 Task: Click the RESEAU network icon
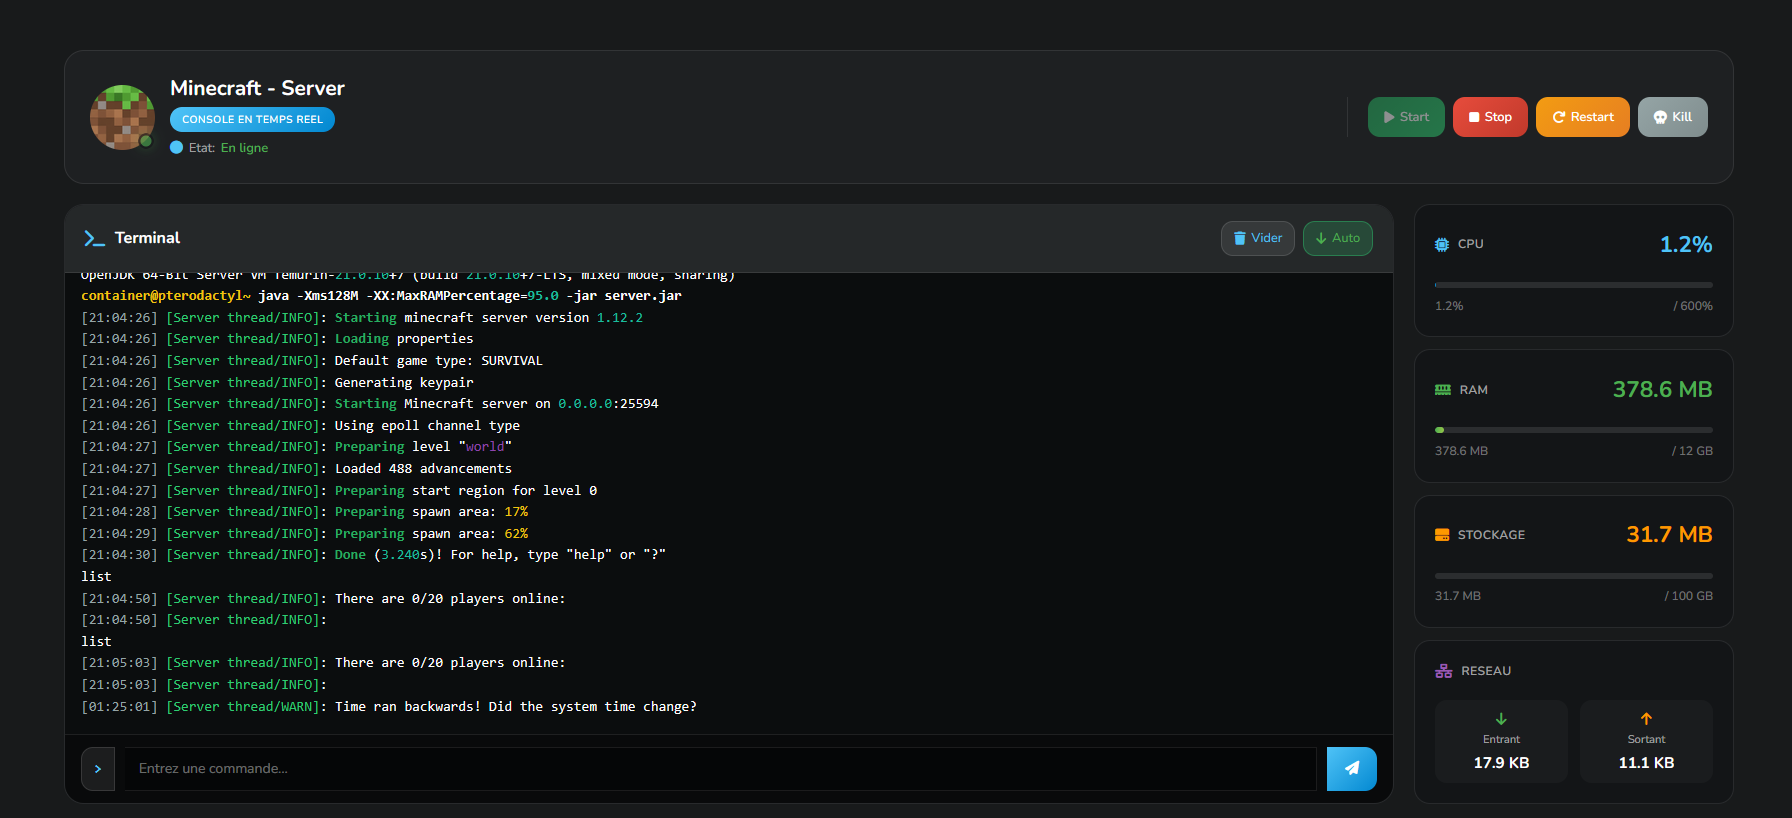1444,671
